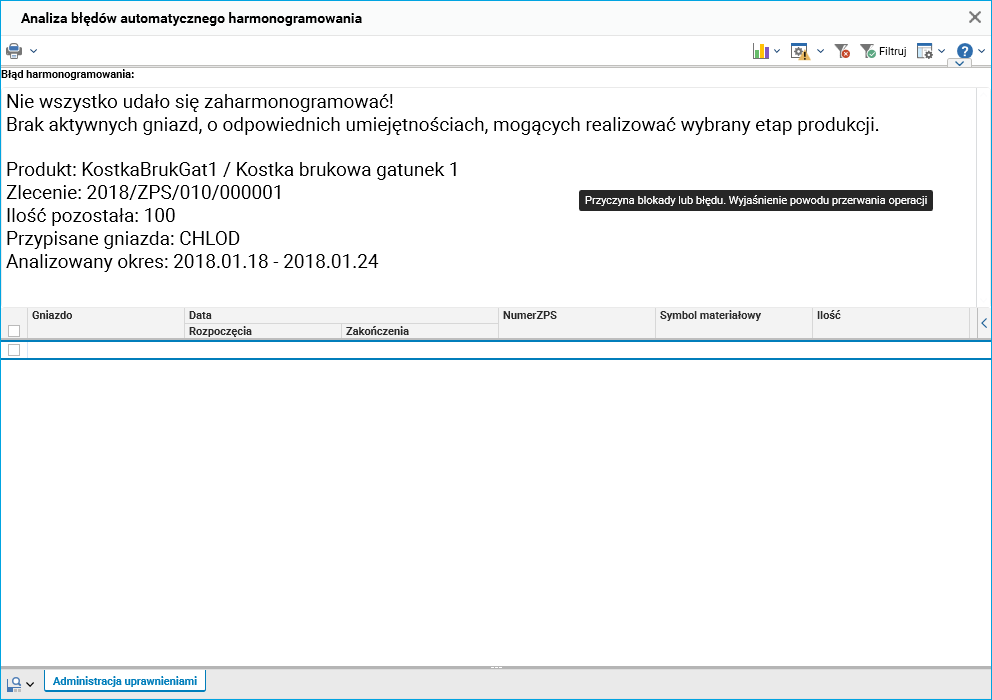Sort by the Ilość column header
Image resolution: width=992 pixels, height=700 pixels.
click(x=890, y=323)
